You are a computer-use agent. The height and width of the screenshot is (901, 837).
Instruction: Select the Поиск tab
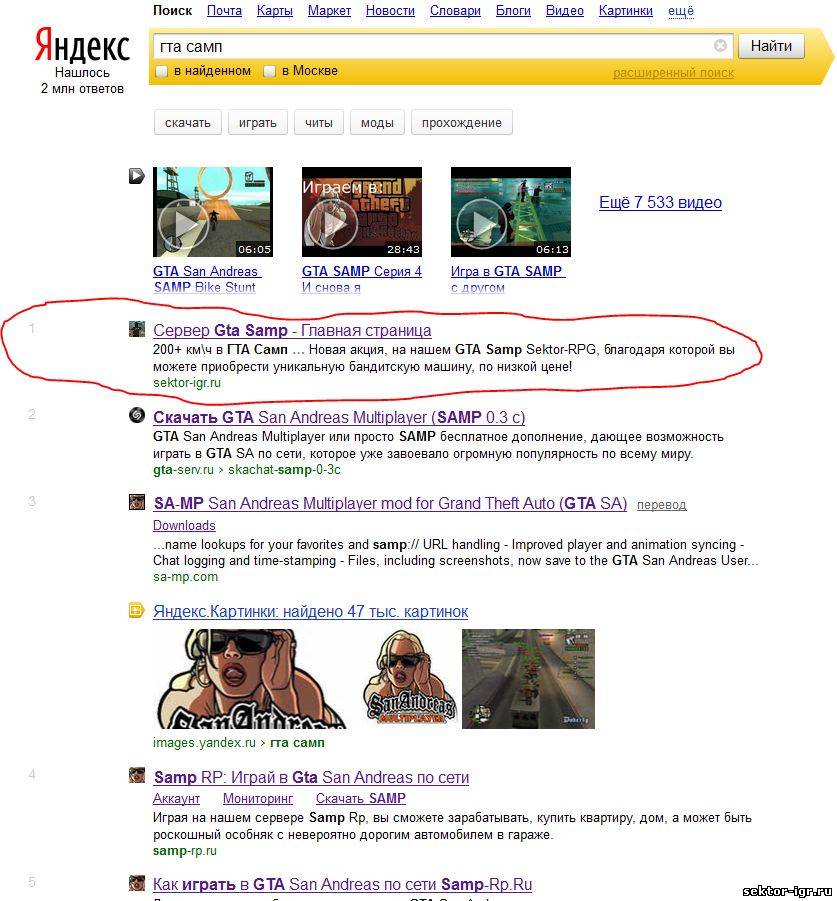pyautogui.click(x=172, y=11)
